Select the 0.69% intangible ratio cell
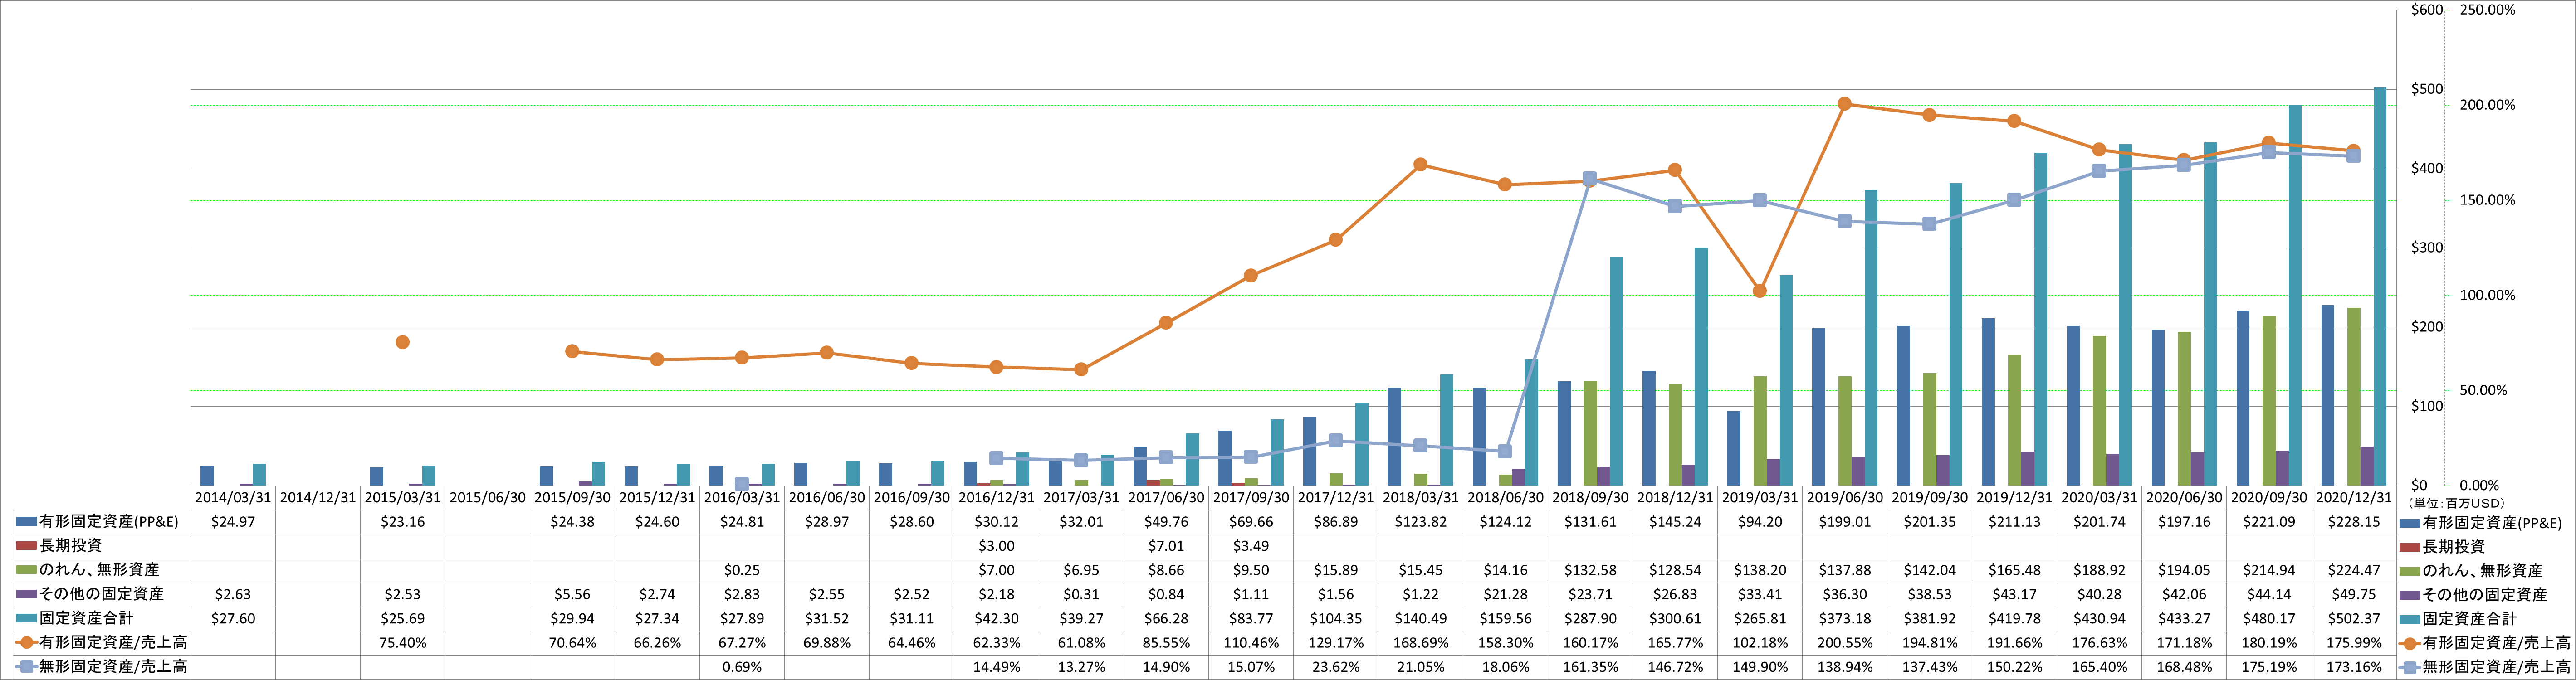 click(x=742, y=666)
